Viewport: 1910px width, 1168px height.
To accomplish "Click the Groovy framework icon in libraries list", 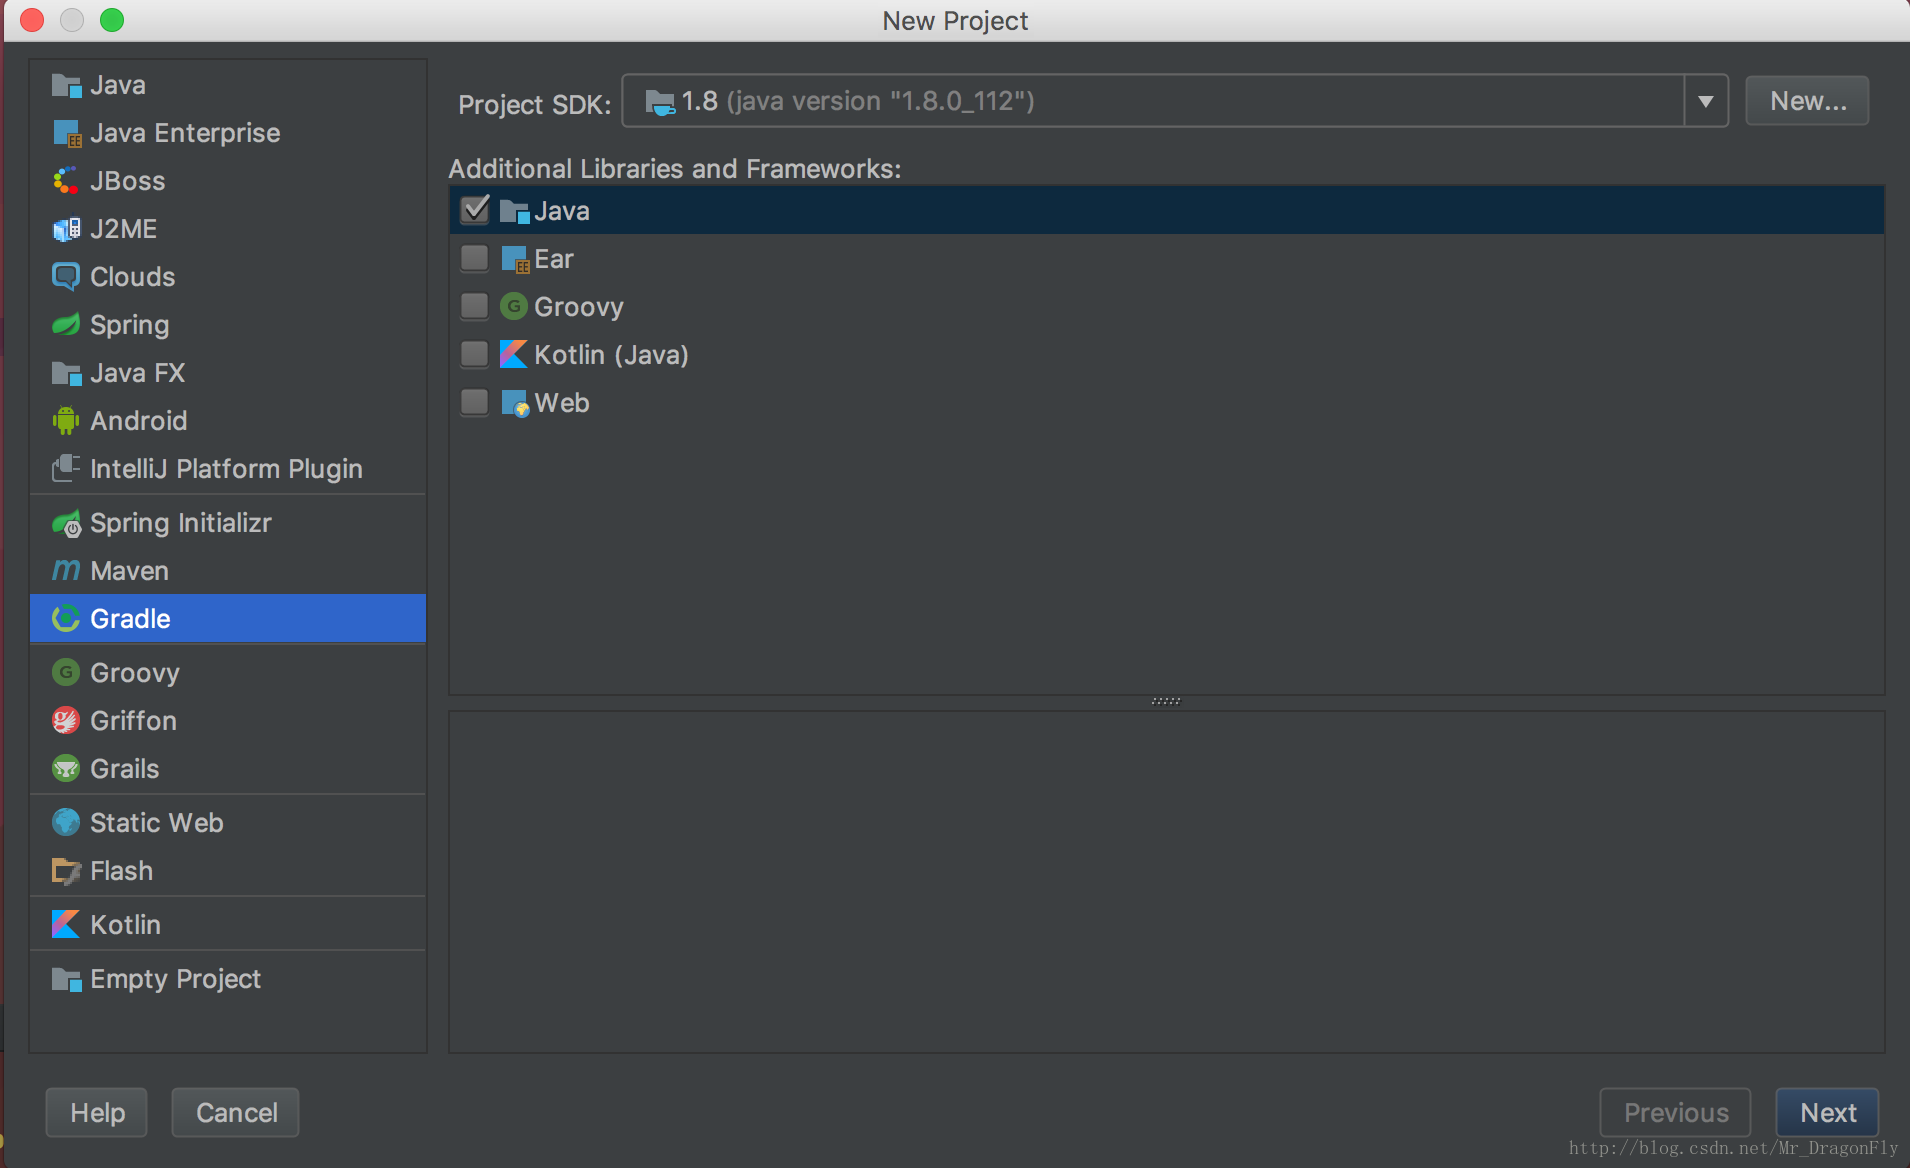I will coord(514,306).
